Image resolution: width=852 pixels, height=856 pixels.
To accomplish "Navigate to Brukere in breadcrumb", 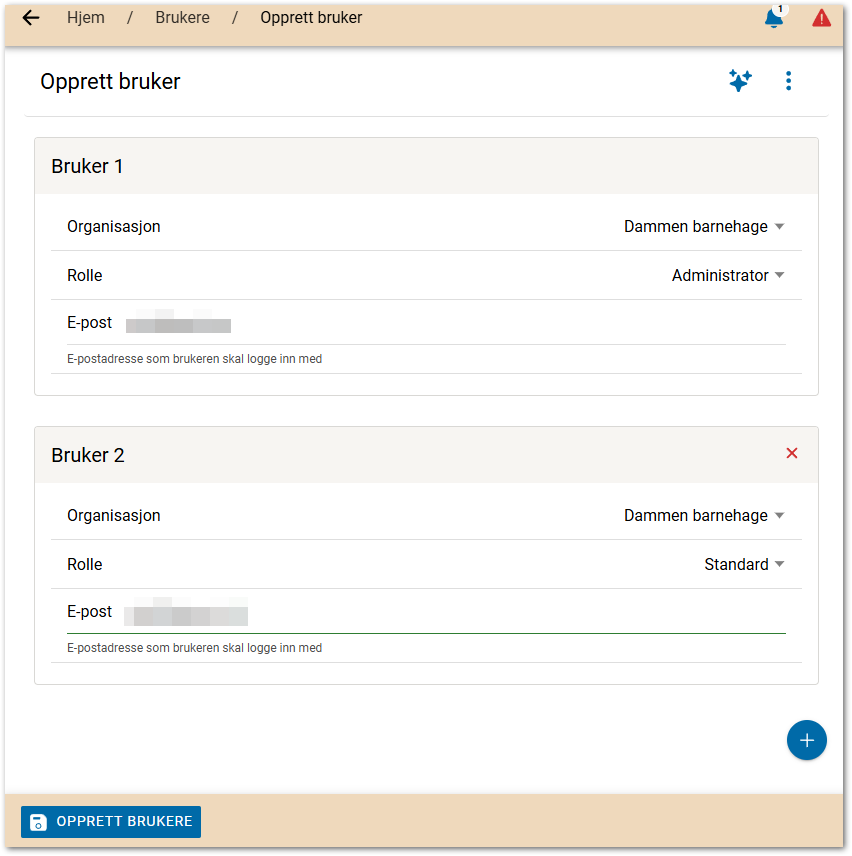I will click(182, 18).
